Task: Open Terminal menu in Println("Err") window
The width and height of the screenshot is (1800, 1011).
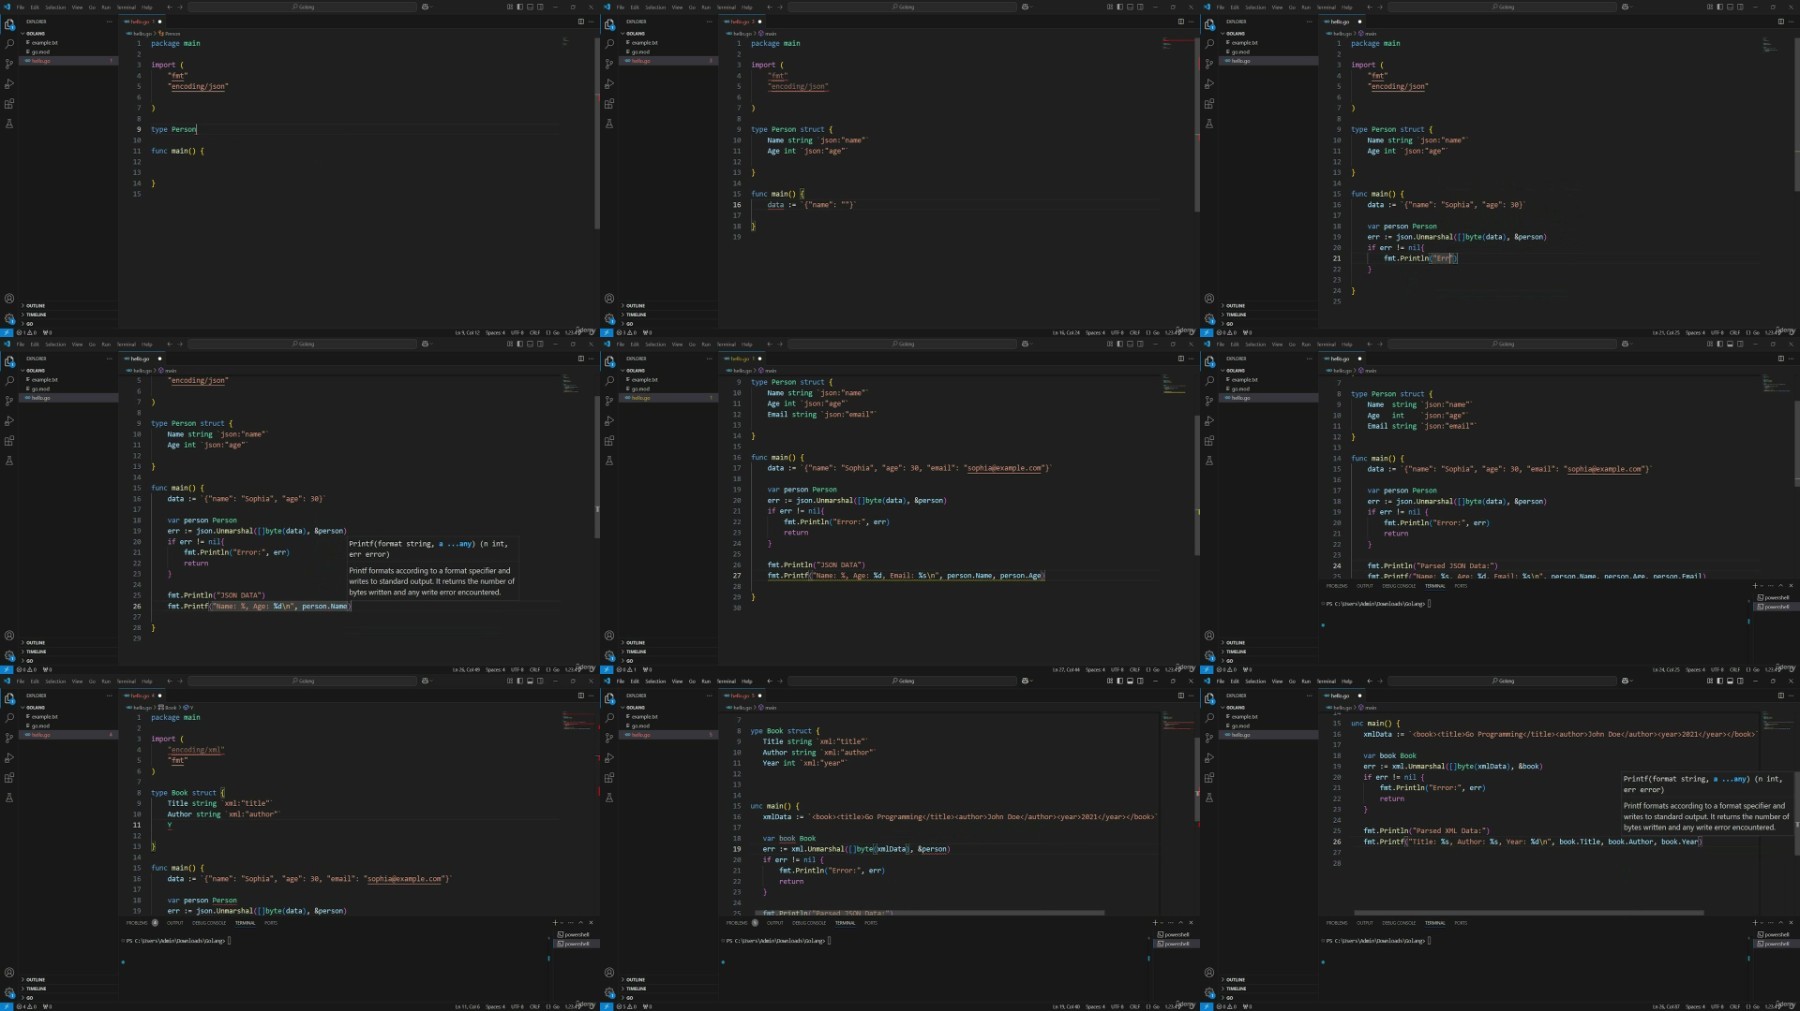Action: click(1327, 7)
